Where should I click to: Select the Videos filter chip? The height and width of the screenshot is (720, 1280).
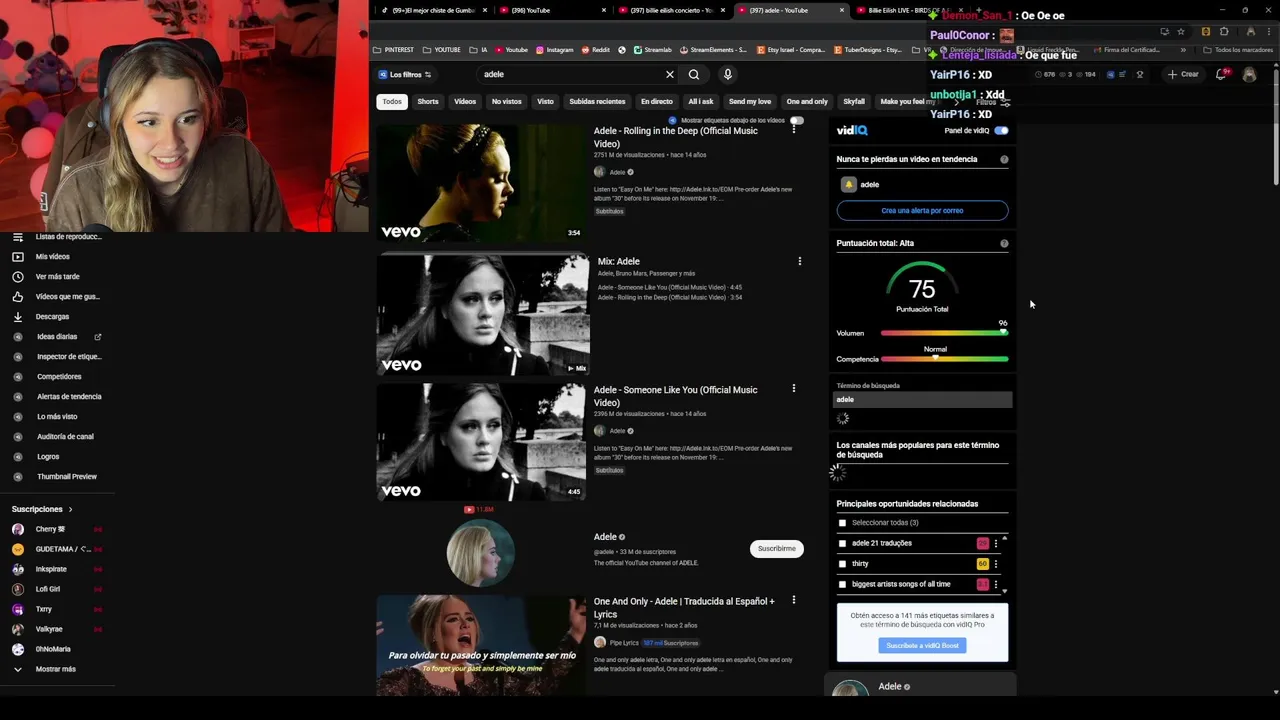click(465, 101)
